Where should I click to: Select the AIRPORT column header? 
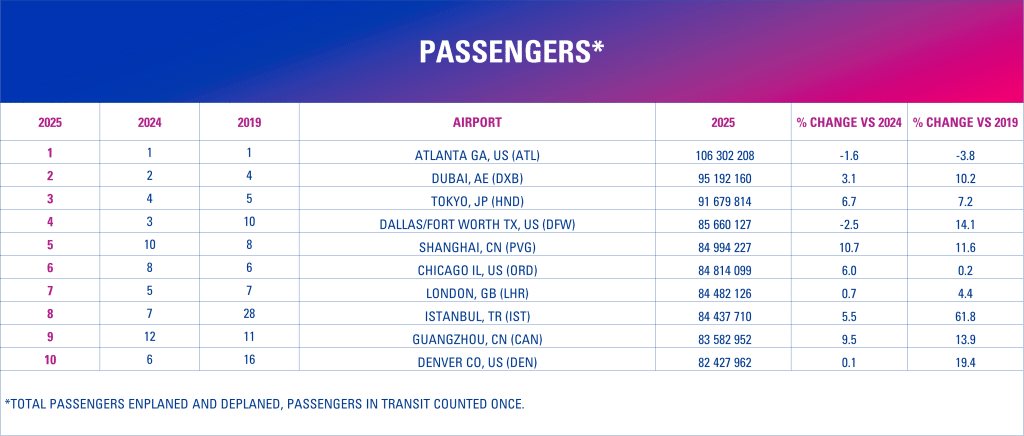click(x=477, y=122)
